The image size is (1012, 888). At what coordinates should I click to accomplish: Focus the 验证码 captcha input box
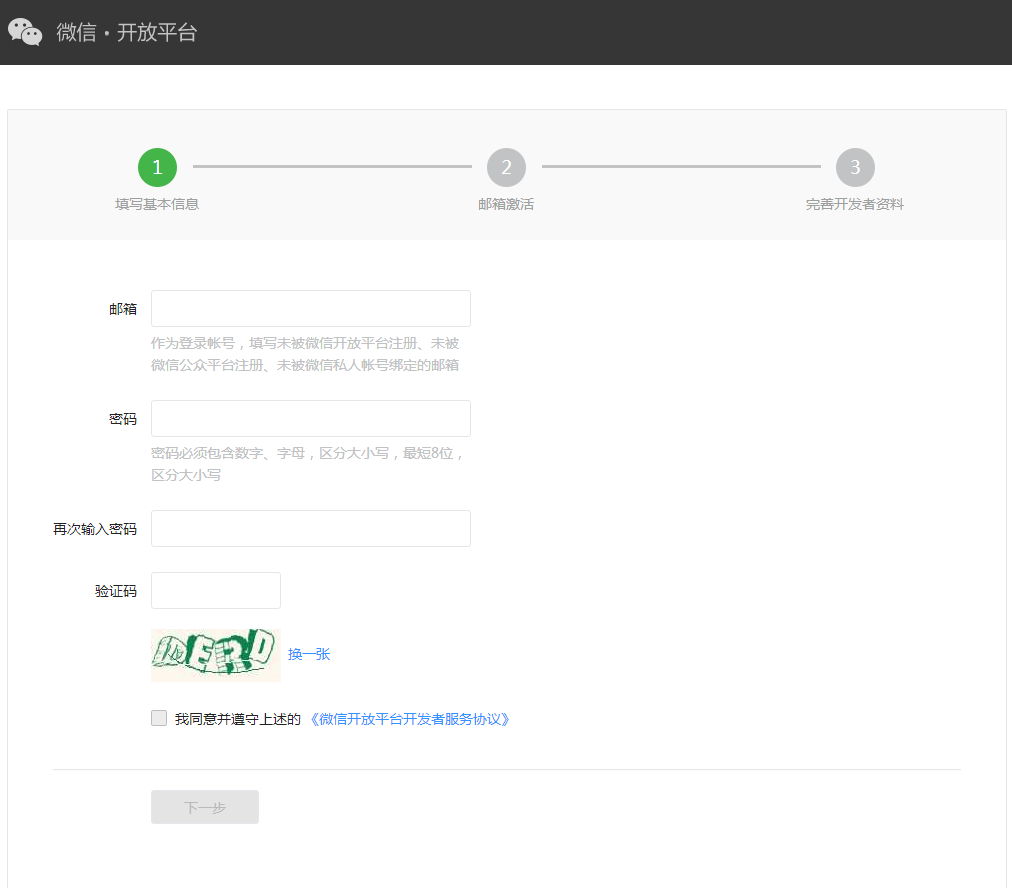tap(215, 590)
